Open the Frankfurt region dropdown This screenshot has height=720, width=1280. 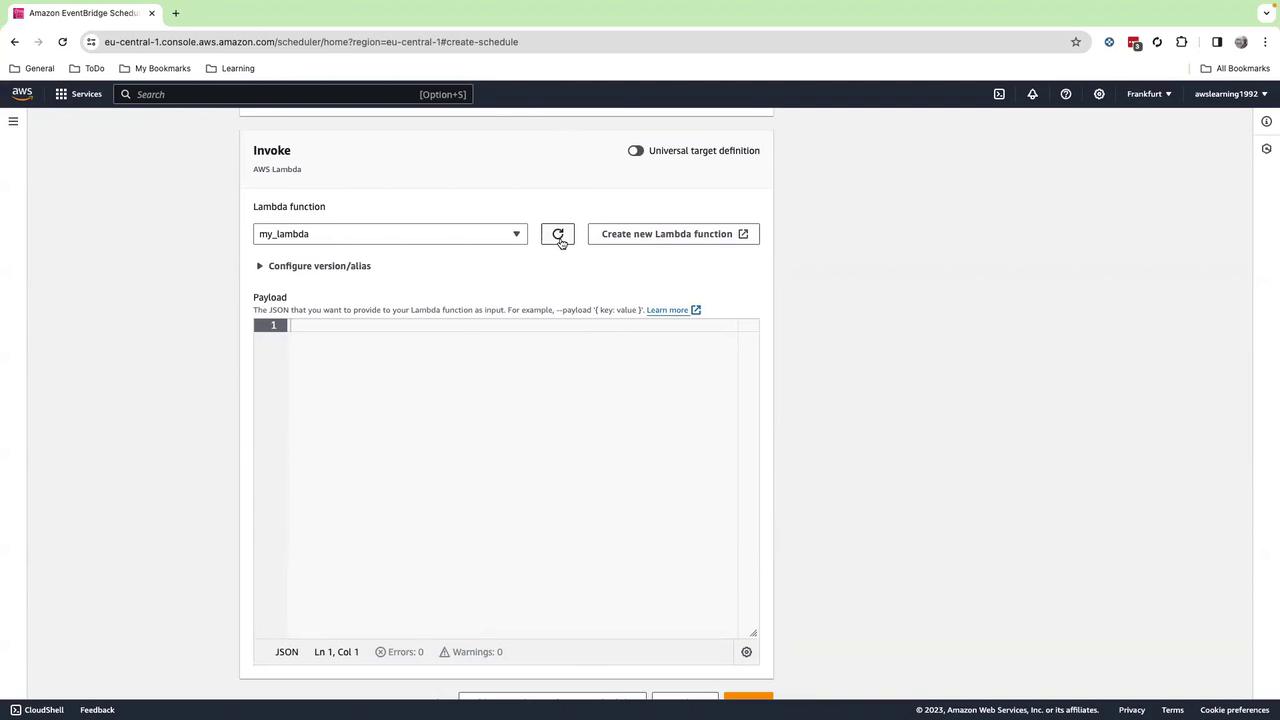pyautogui.click(x=1149, y=94)
